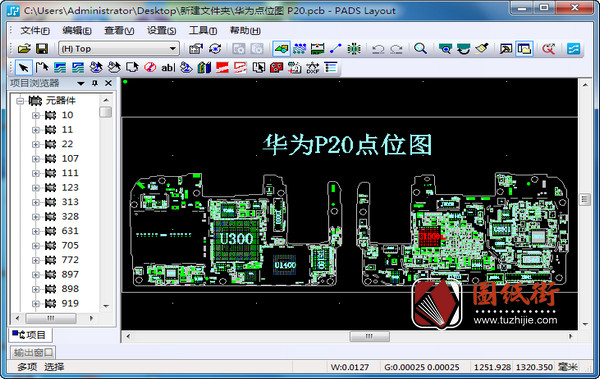Select component 123 in the tree

[70, 188]
